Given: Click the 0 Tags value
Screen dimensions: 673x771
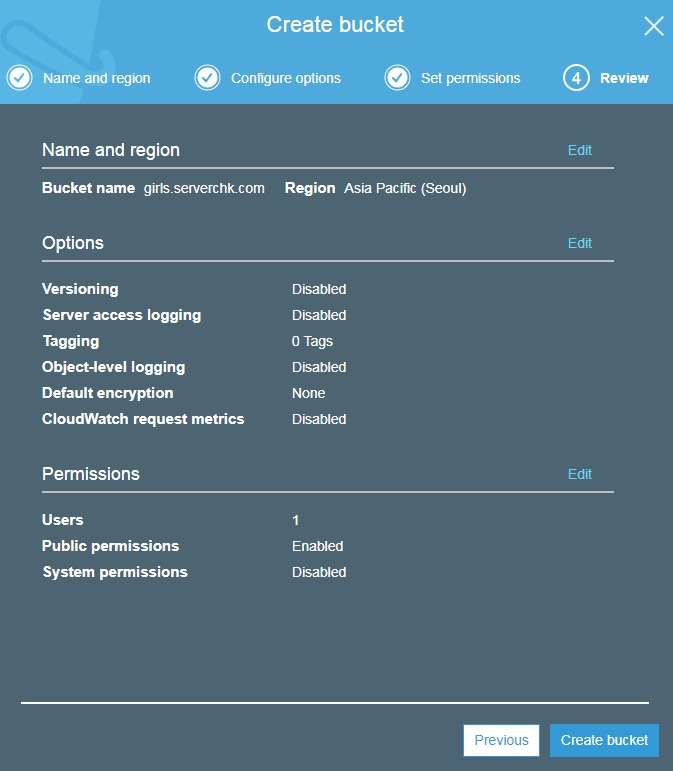Looking at the screenshot, I should click(312, 341).
